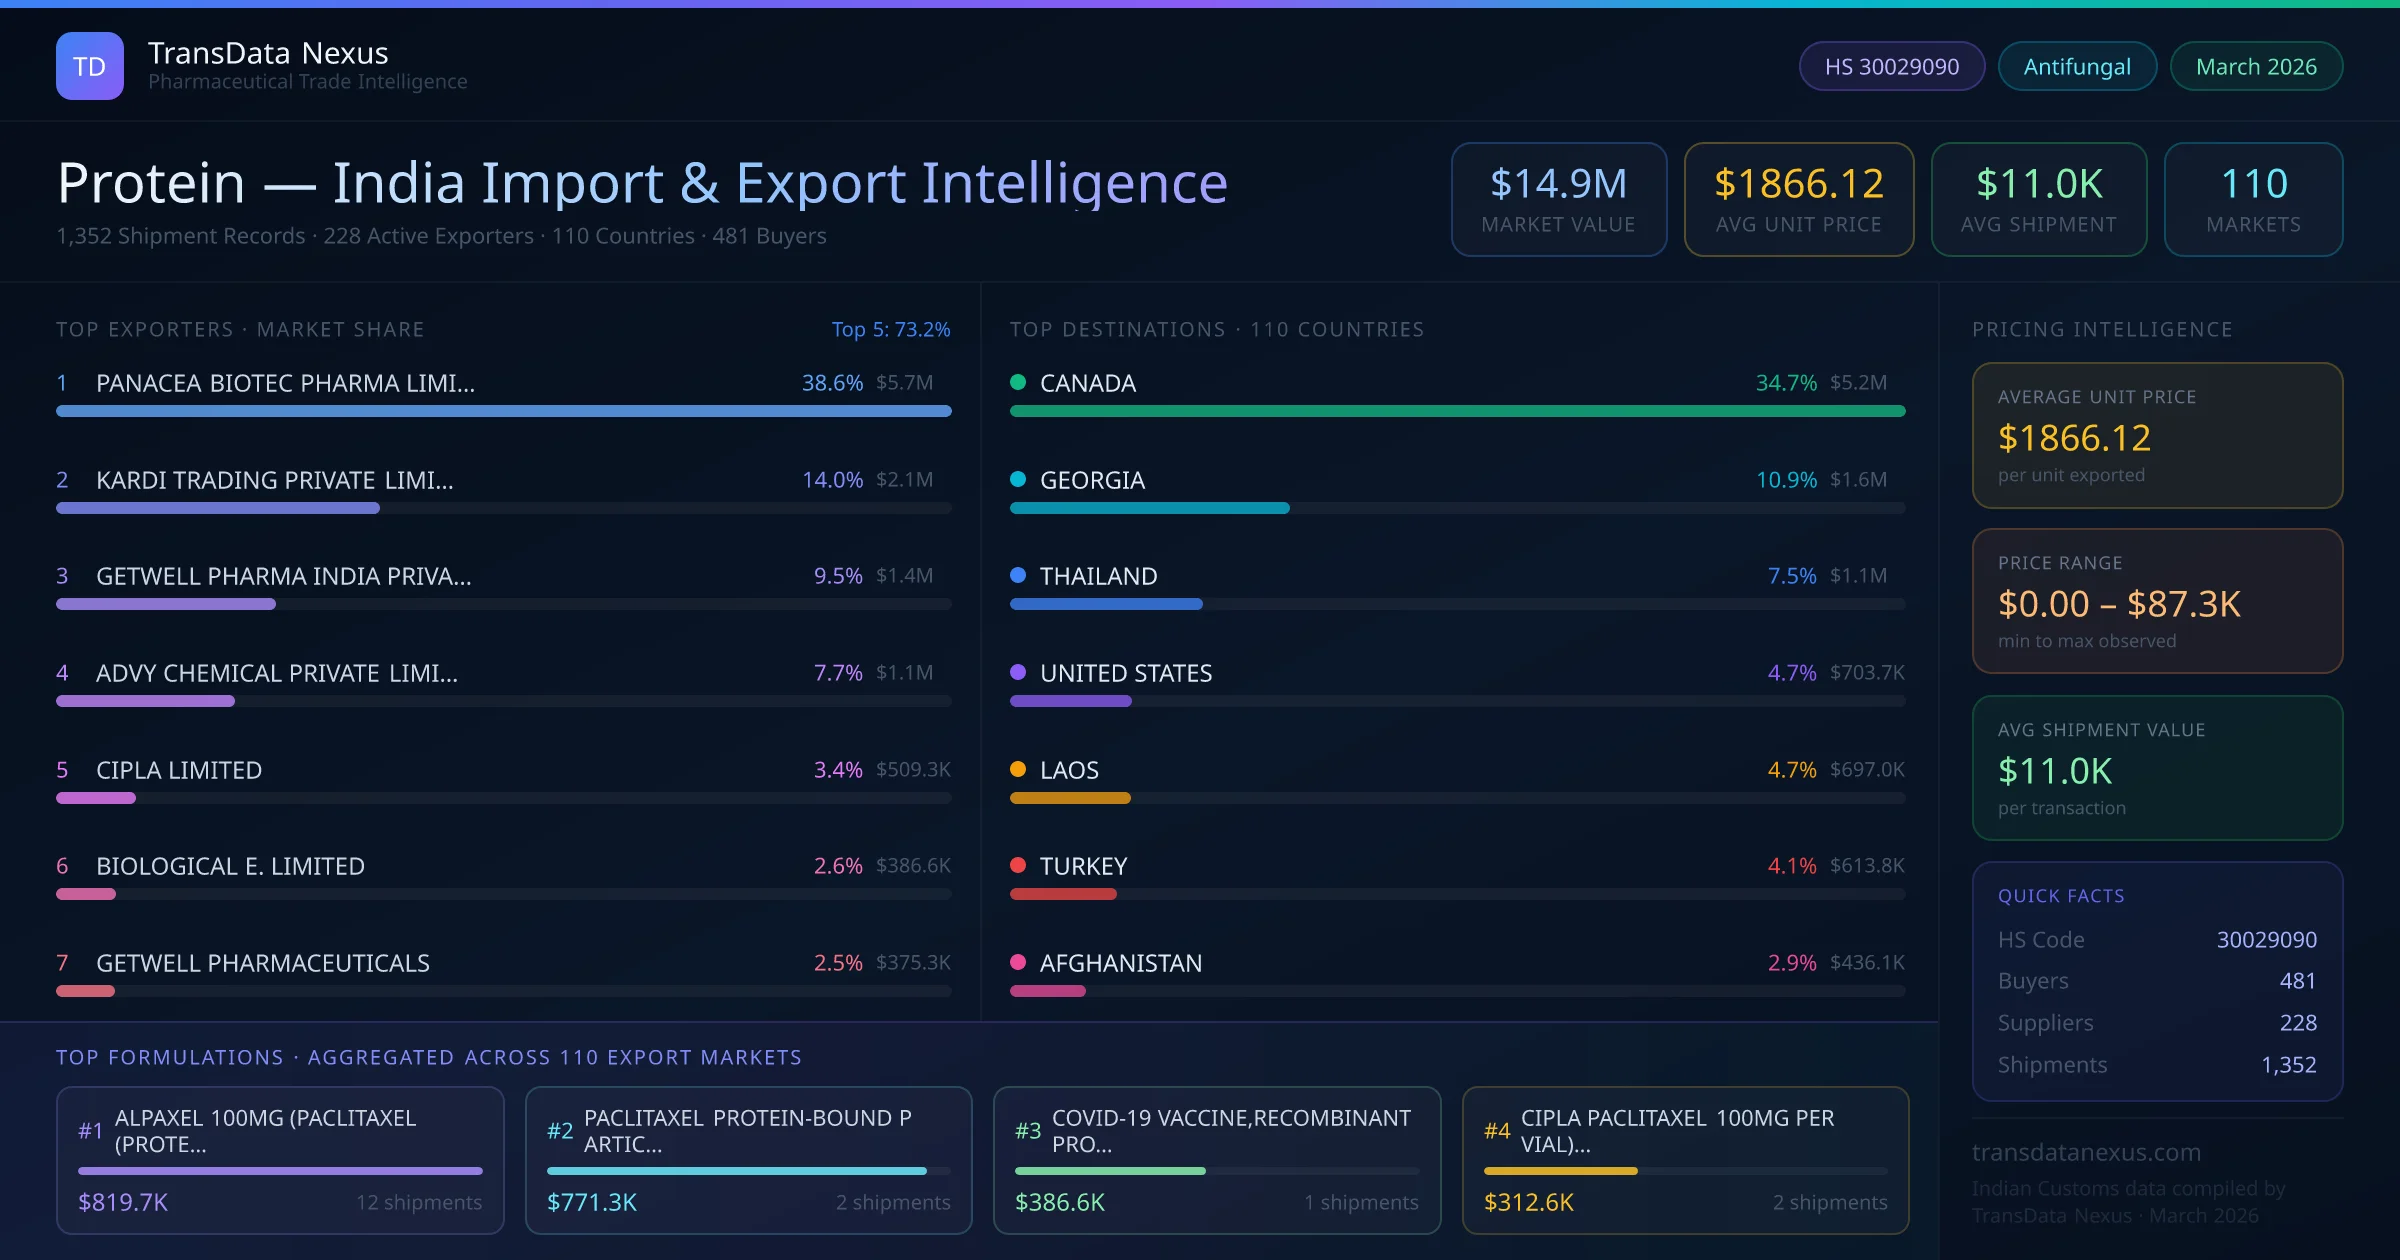Click Thailand's blue dot marker
The height and width of the screenshot is (1260, 2400).
click(x=1018, y=575)
